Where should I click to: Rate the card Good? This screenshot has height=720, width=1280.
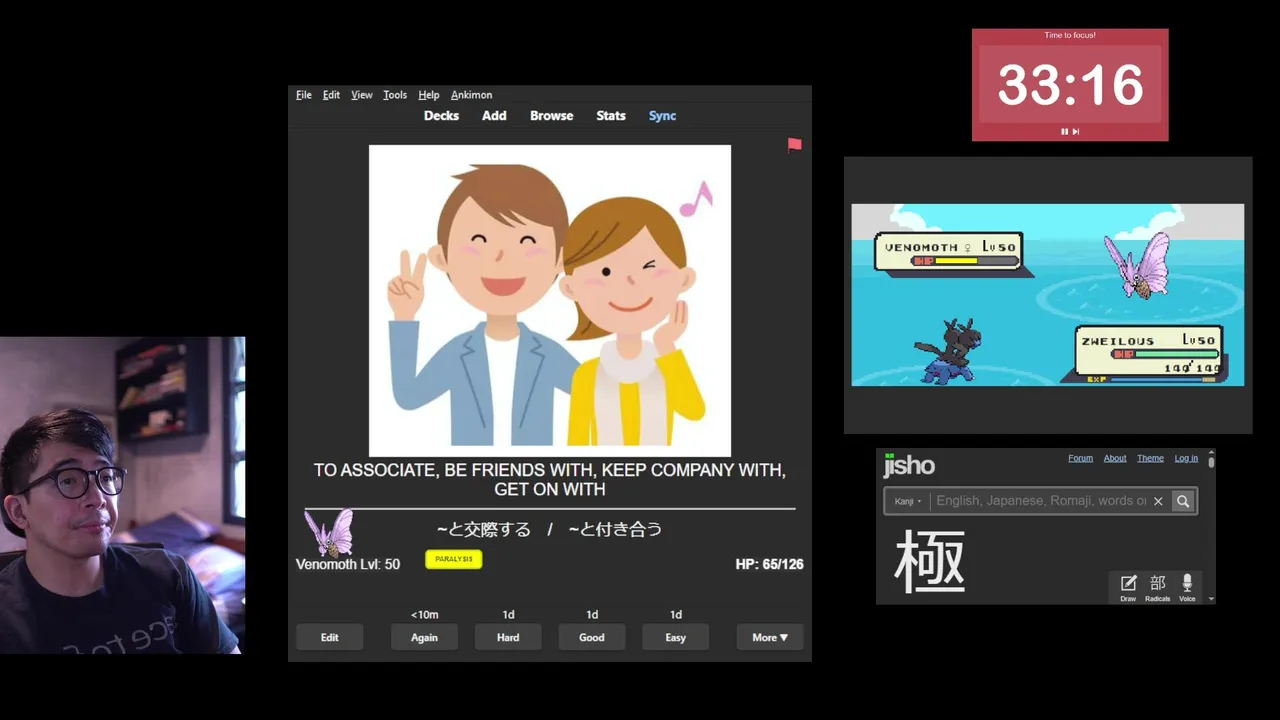click(592, 637)
